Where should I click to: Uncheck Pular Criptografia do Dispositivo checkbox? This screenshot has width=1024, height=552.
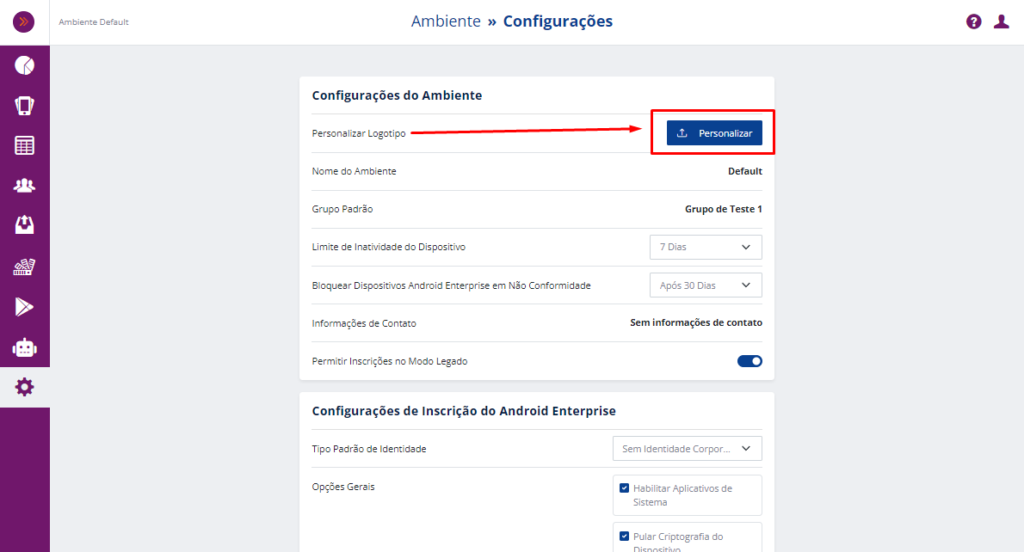coord(624,536)
